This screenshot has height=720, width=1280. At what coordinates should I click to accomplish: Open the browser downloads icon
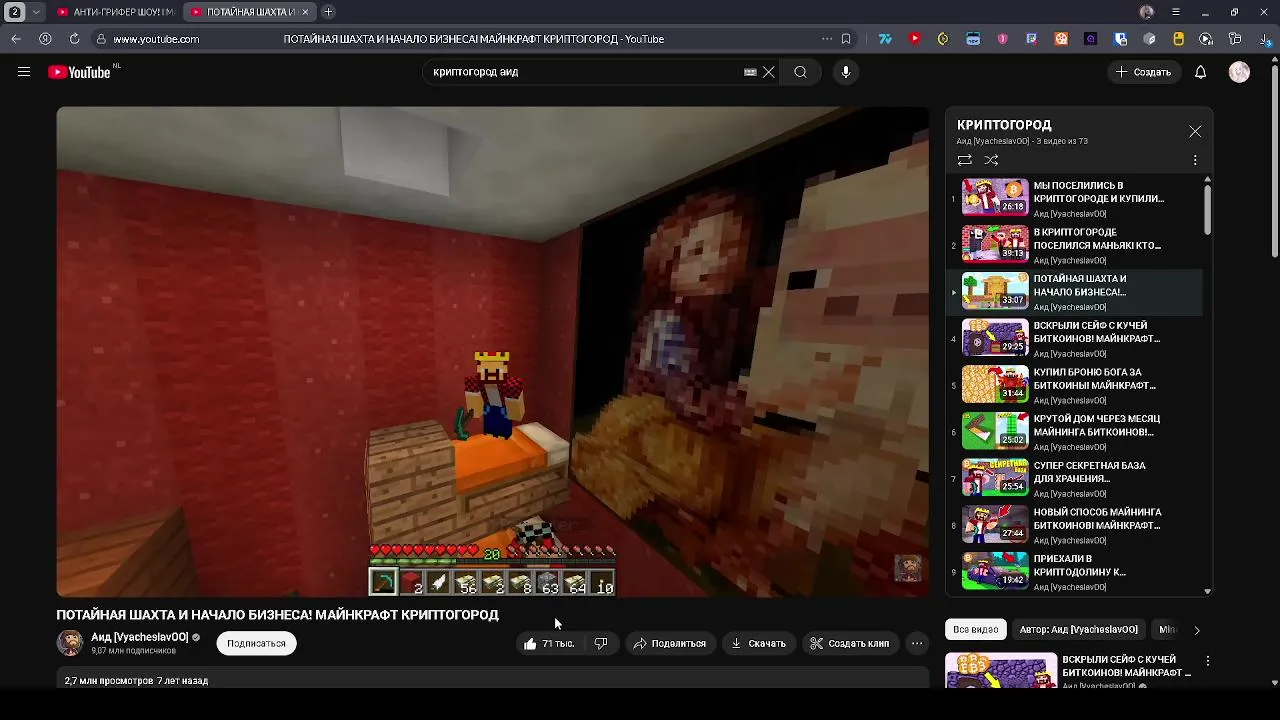1264,39
